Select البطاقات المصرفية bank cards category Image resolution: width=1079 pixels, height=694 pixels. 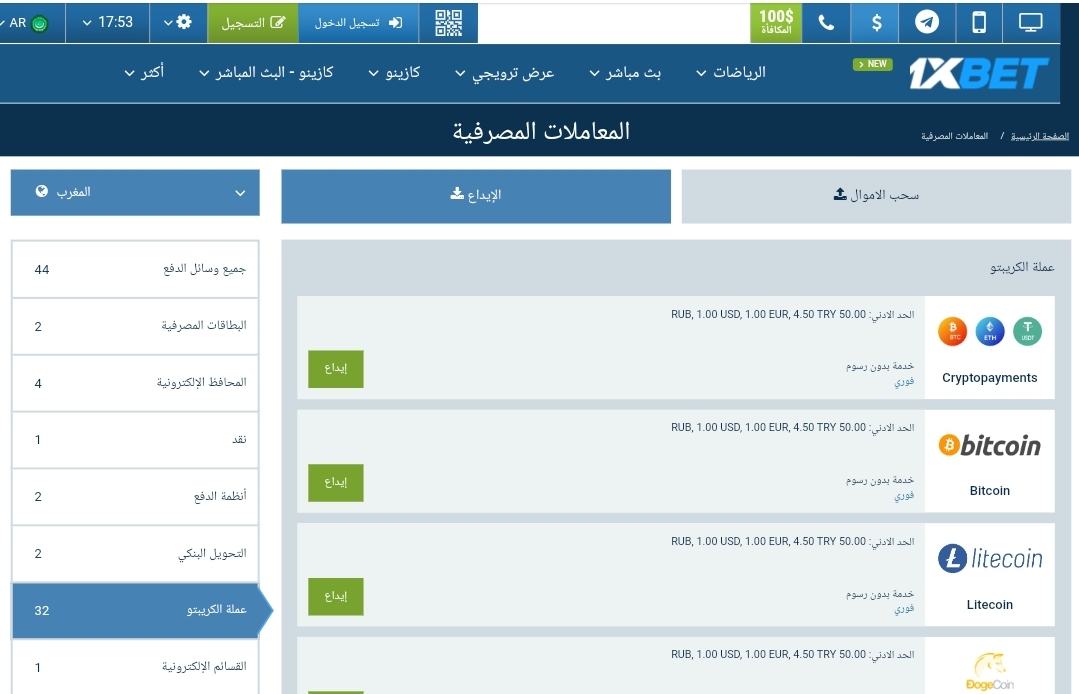point(136,326)
